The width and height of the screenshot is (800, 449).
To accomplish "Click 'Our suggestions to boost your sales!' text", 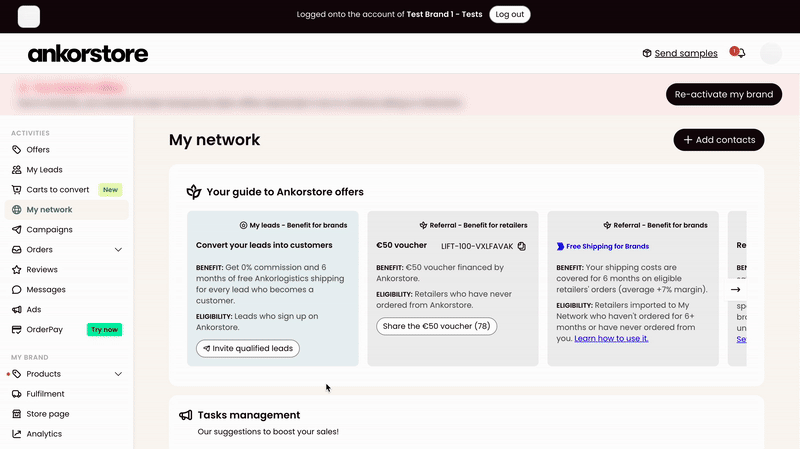I will pyautogui.click(x=268, y=432).
